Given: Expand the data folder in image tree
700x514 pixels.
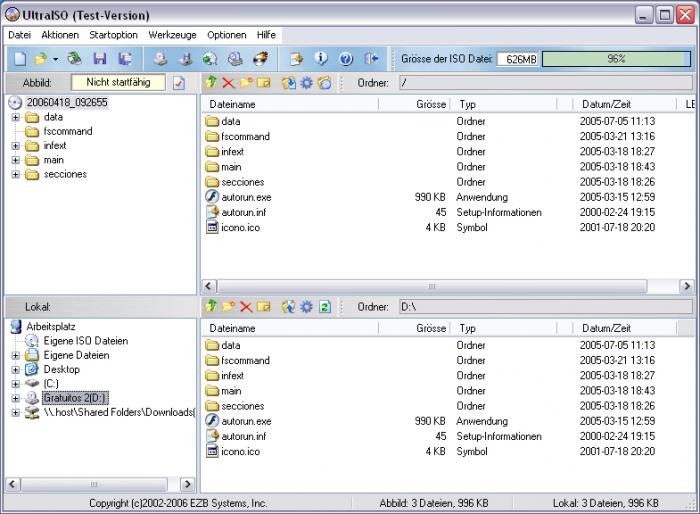Looking at the screenshot, I should (x=16, y=117).
